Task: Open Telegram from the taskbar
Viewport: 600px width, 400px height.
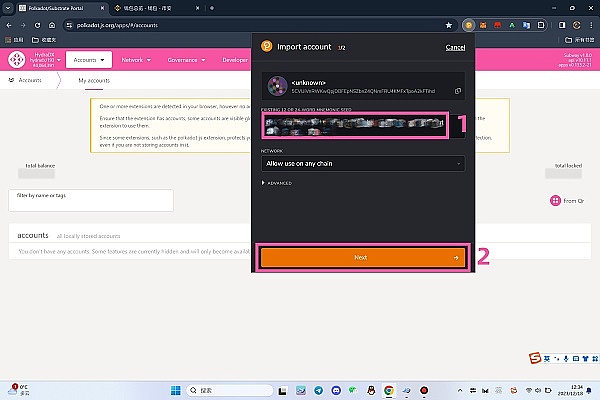Action: coord(319,390)
